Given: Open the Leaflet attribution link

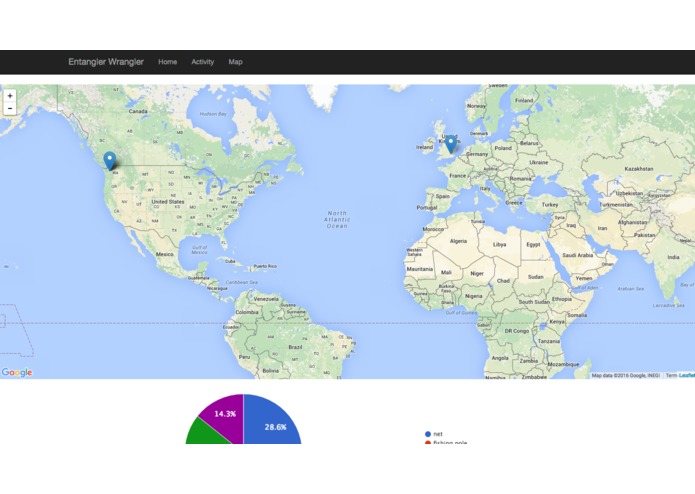Looking at the screenshot, I should tap(687, 375).
